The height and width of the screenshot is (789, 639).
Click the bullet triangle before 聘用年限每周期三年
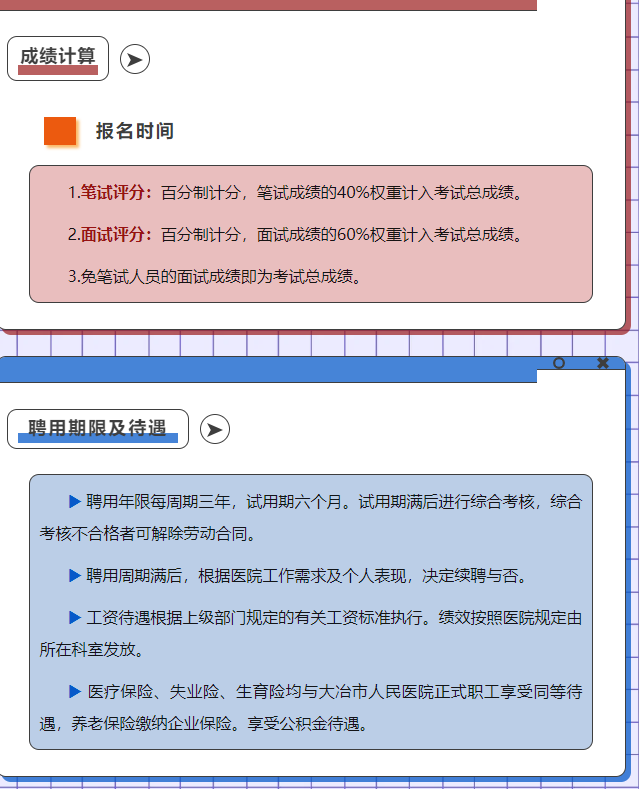75,501
